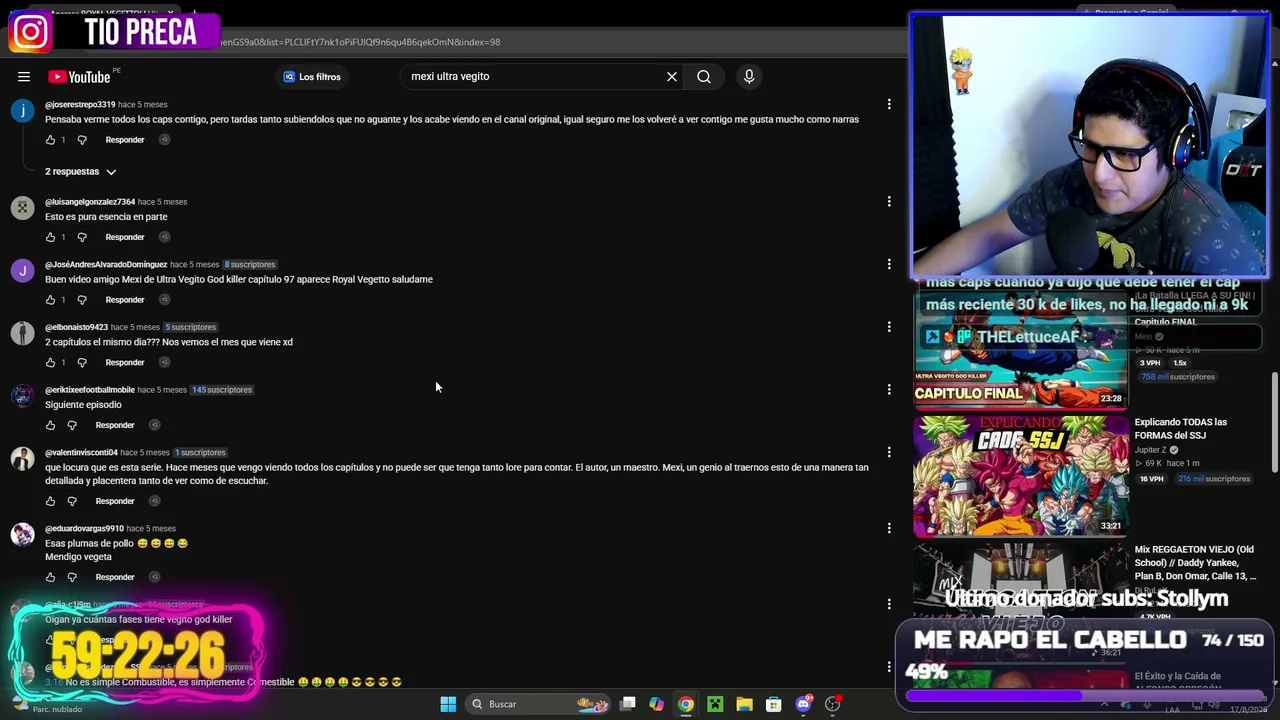
Task: Like the comment by @valentinvisconti04
Action: click(x=50, y=501)
